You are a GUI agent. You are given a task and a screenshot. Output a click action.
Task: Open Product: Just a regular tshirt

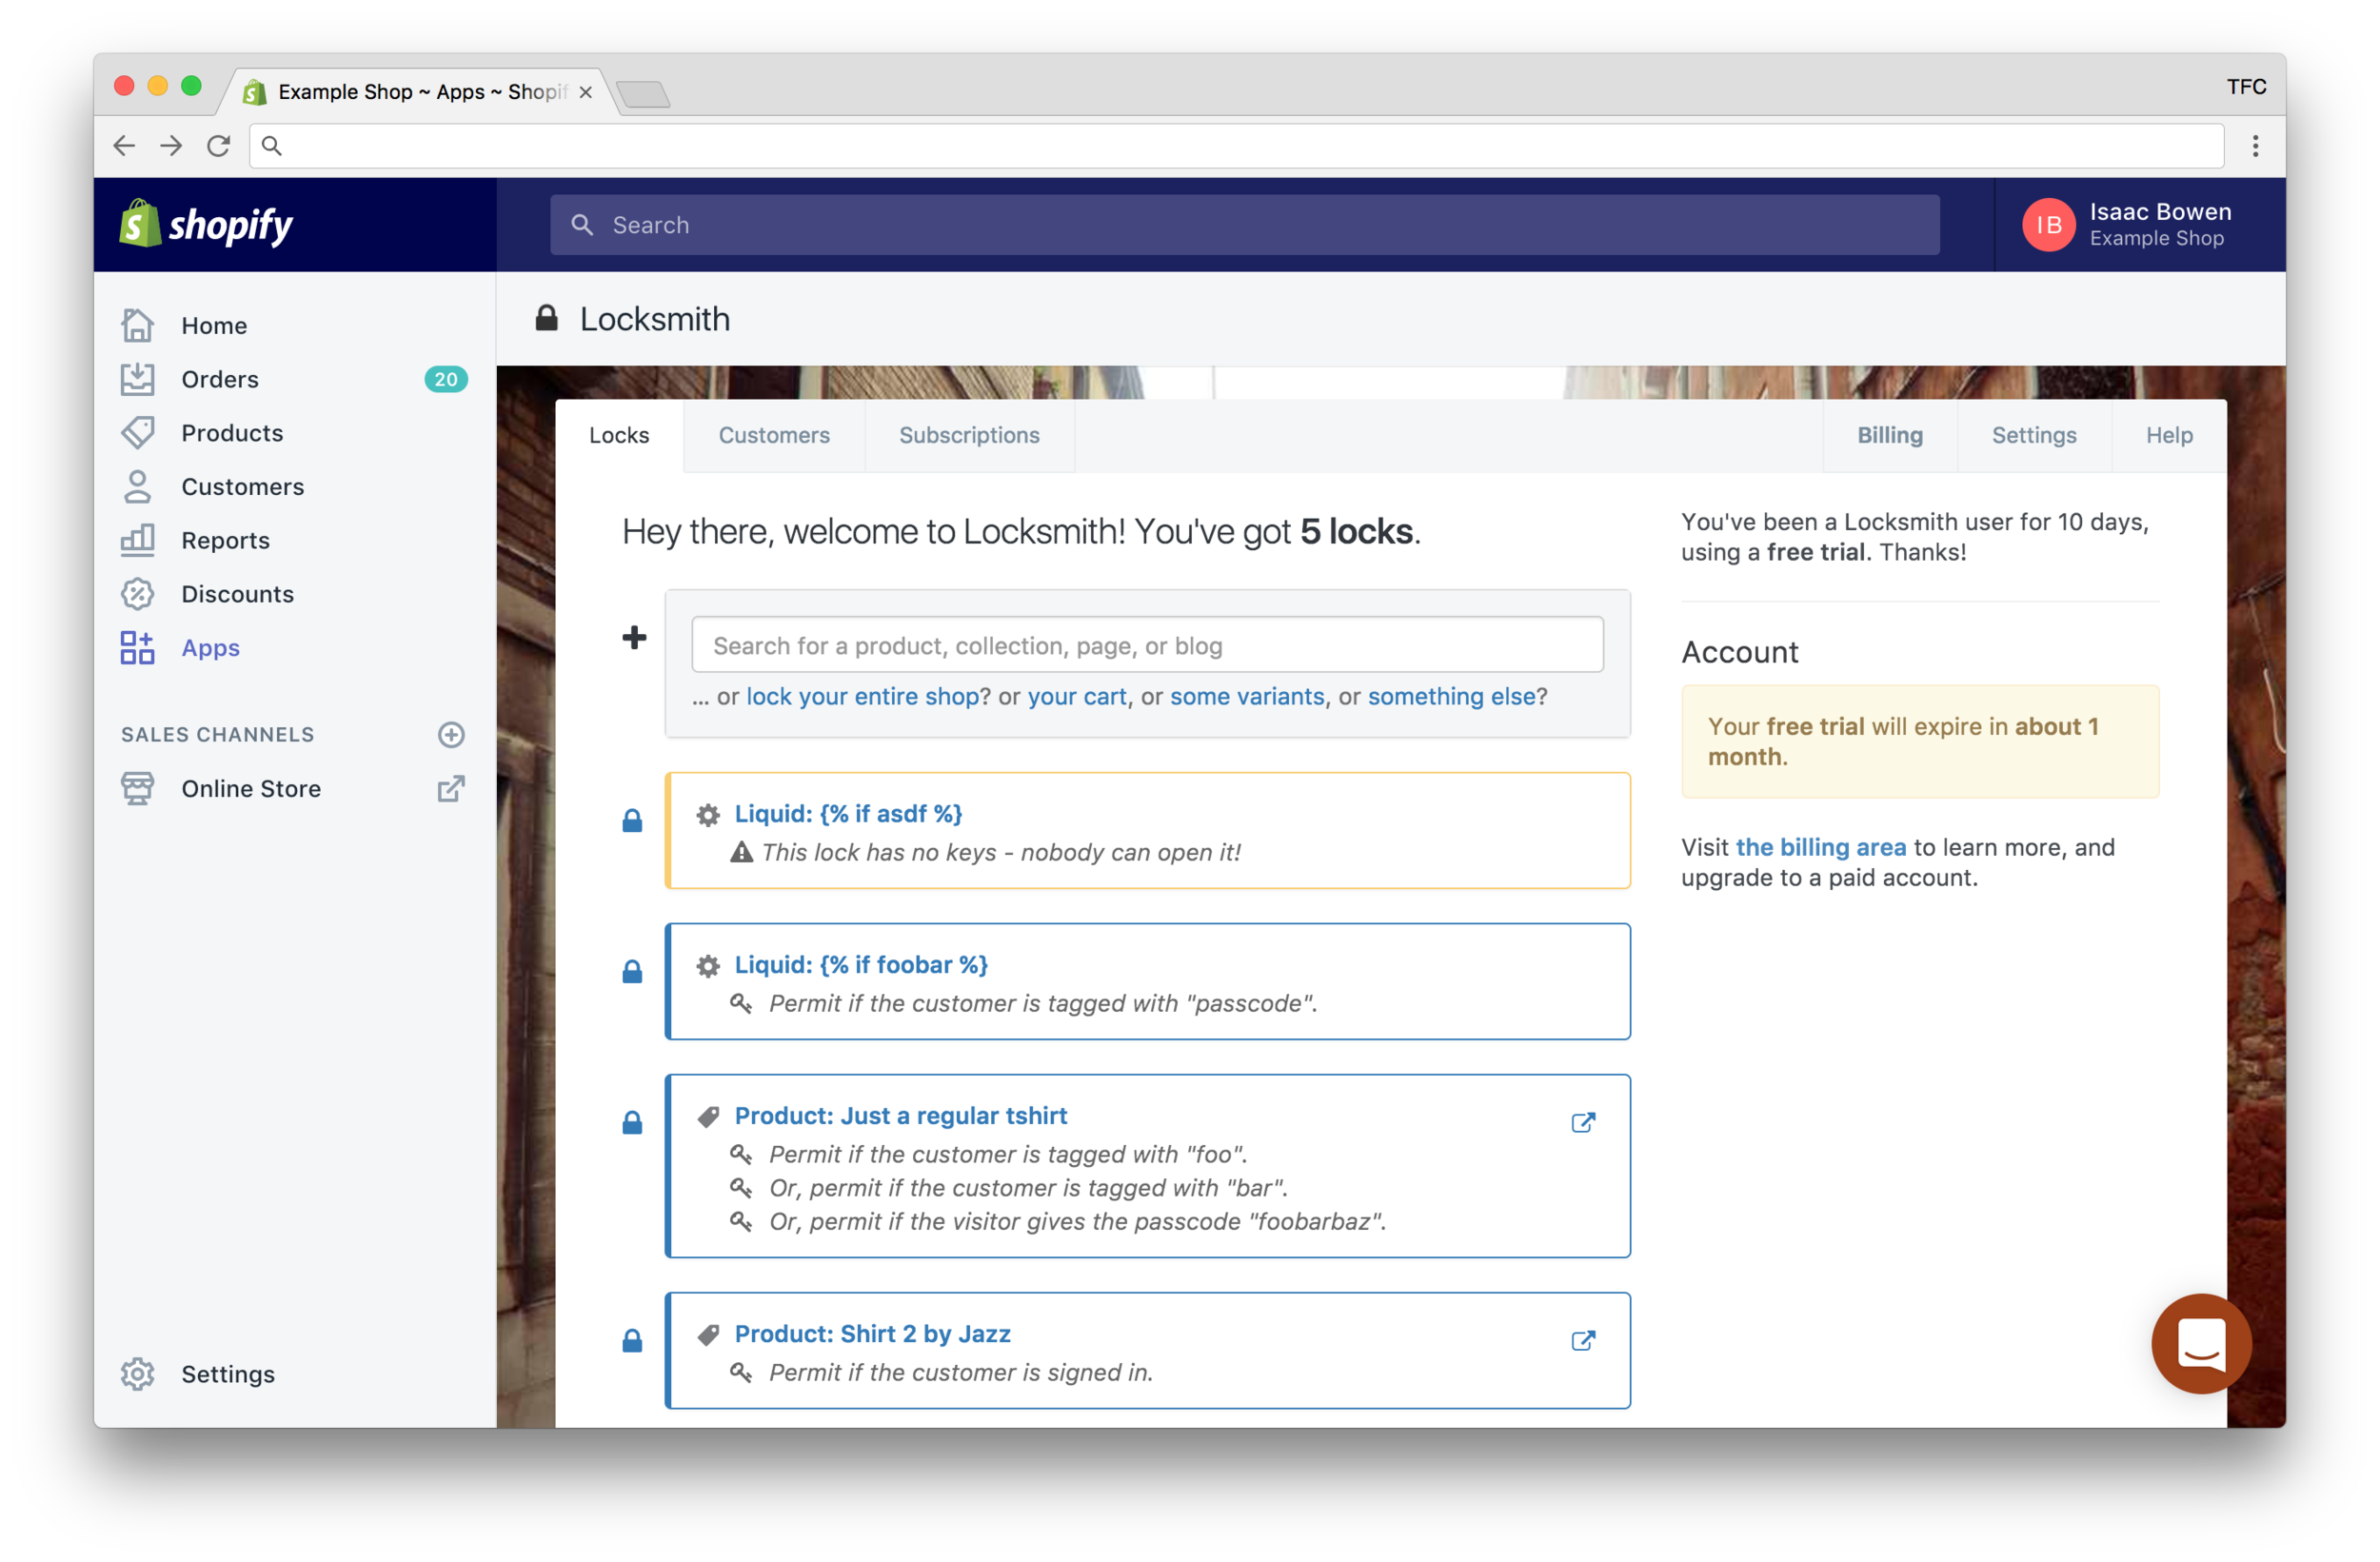(x=901, y=1116)
